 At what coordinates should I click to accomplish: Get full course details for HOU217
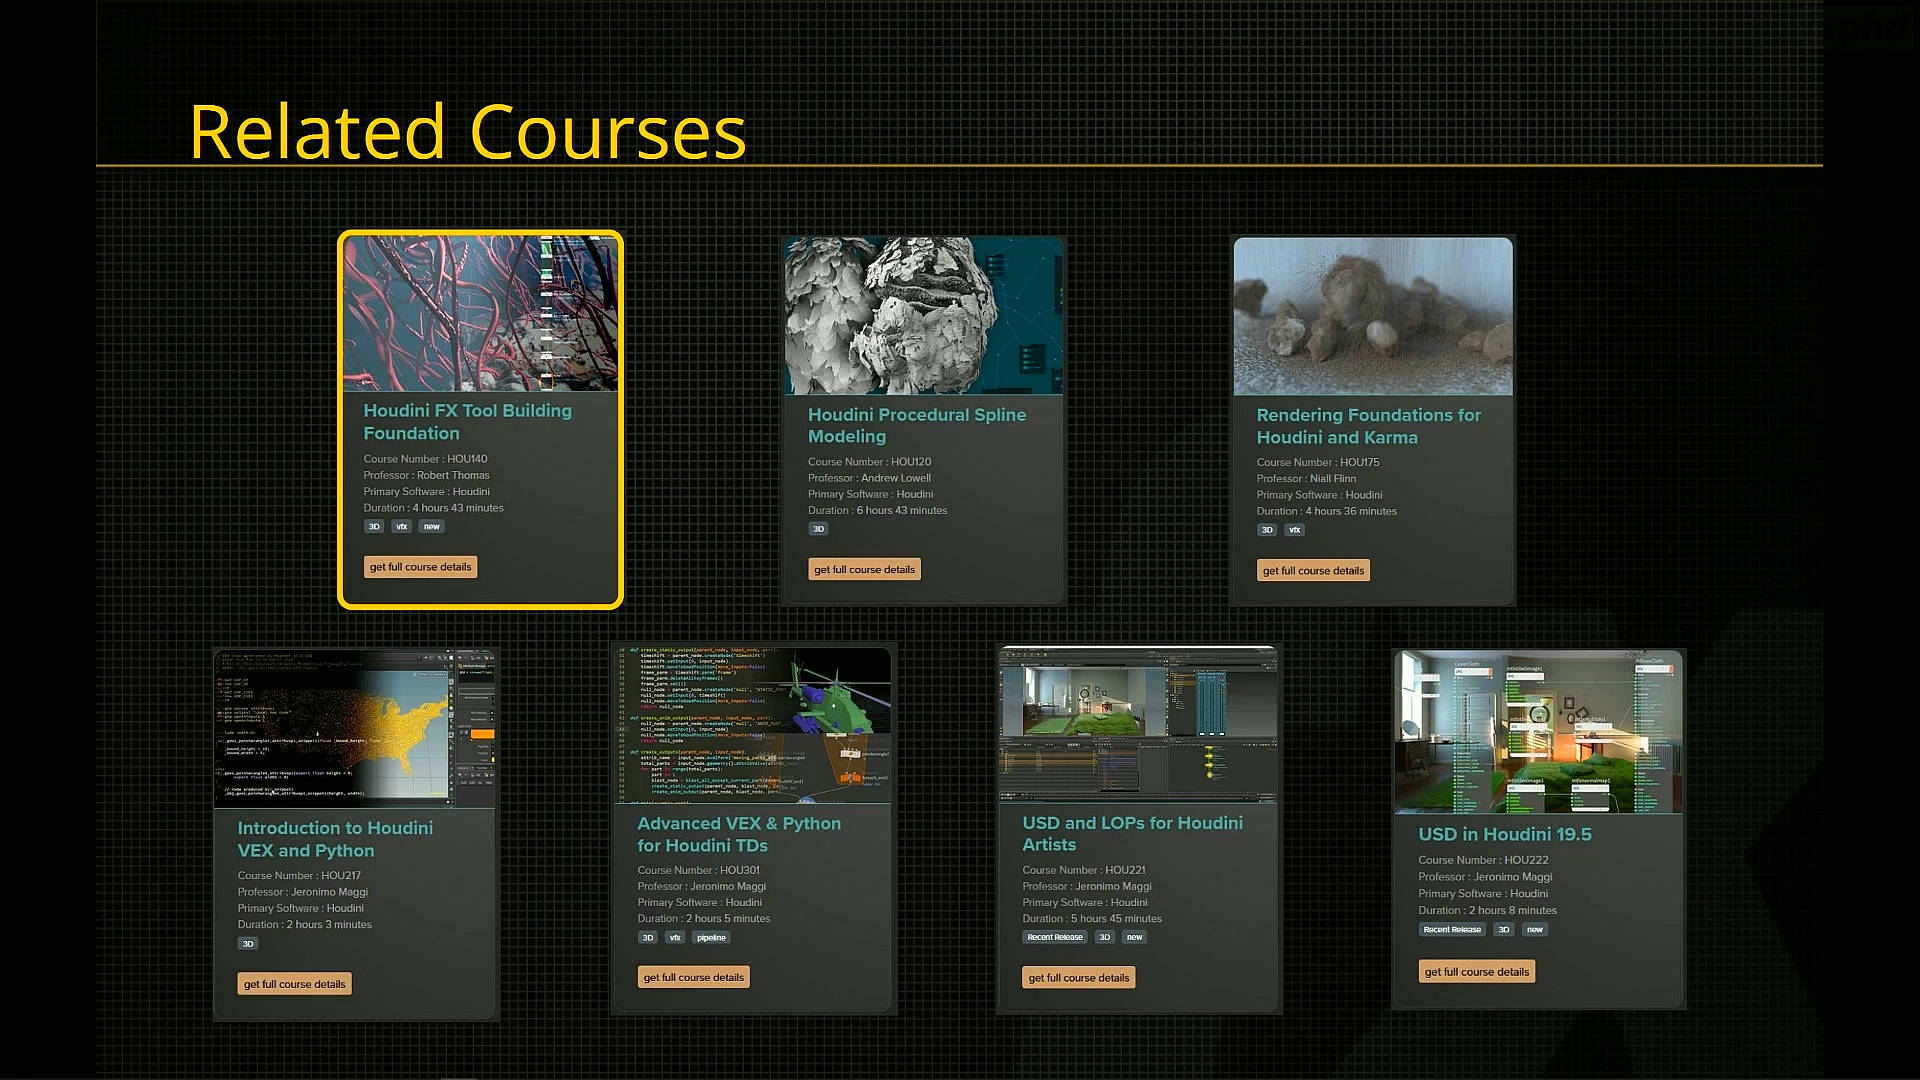tap(294, 984)
